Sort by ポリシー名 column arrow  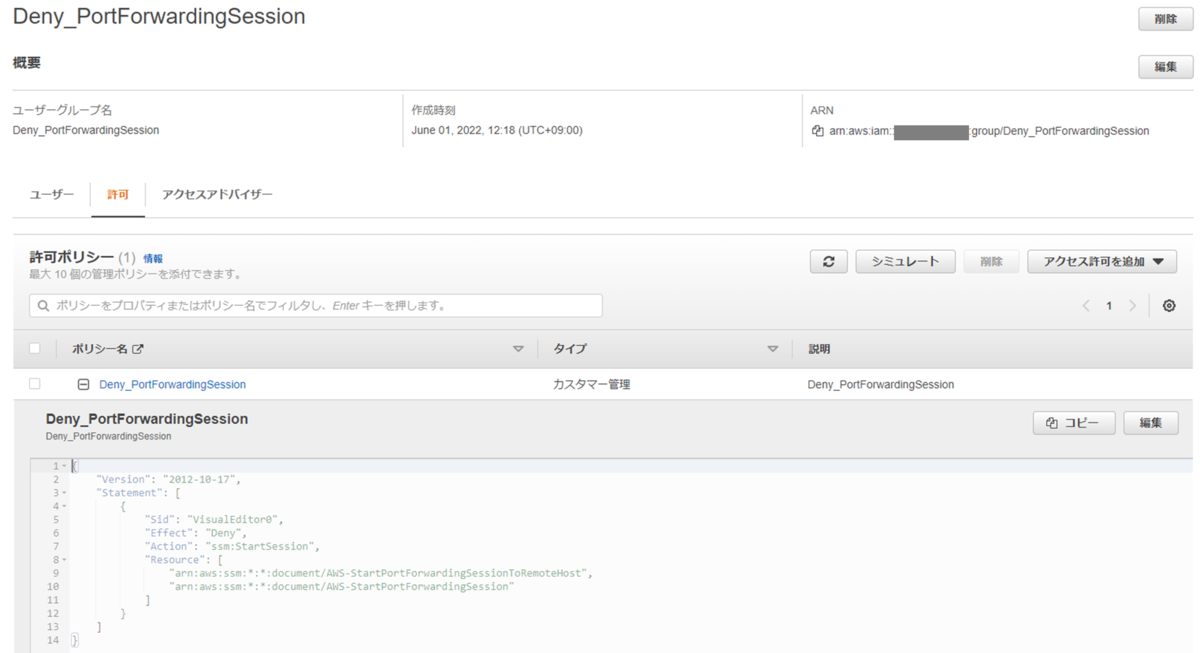point(518,349)
